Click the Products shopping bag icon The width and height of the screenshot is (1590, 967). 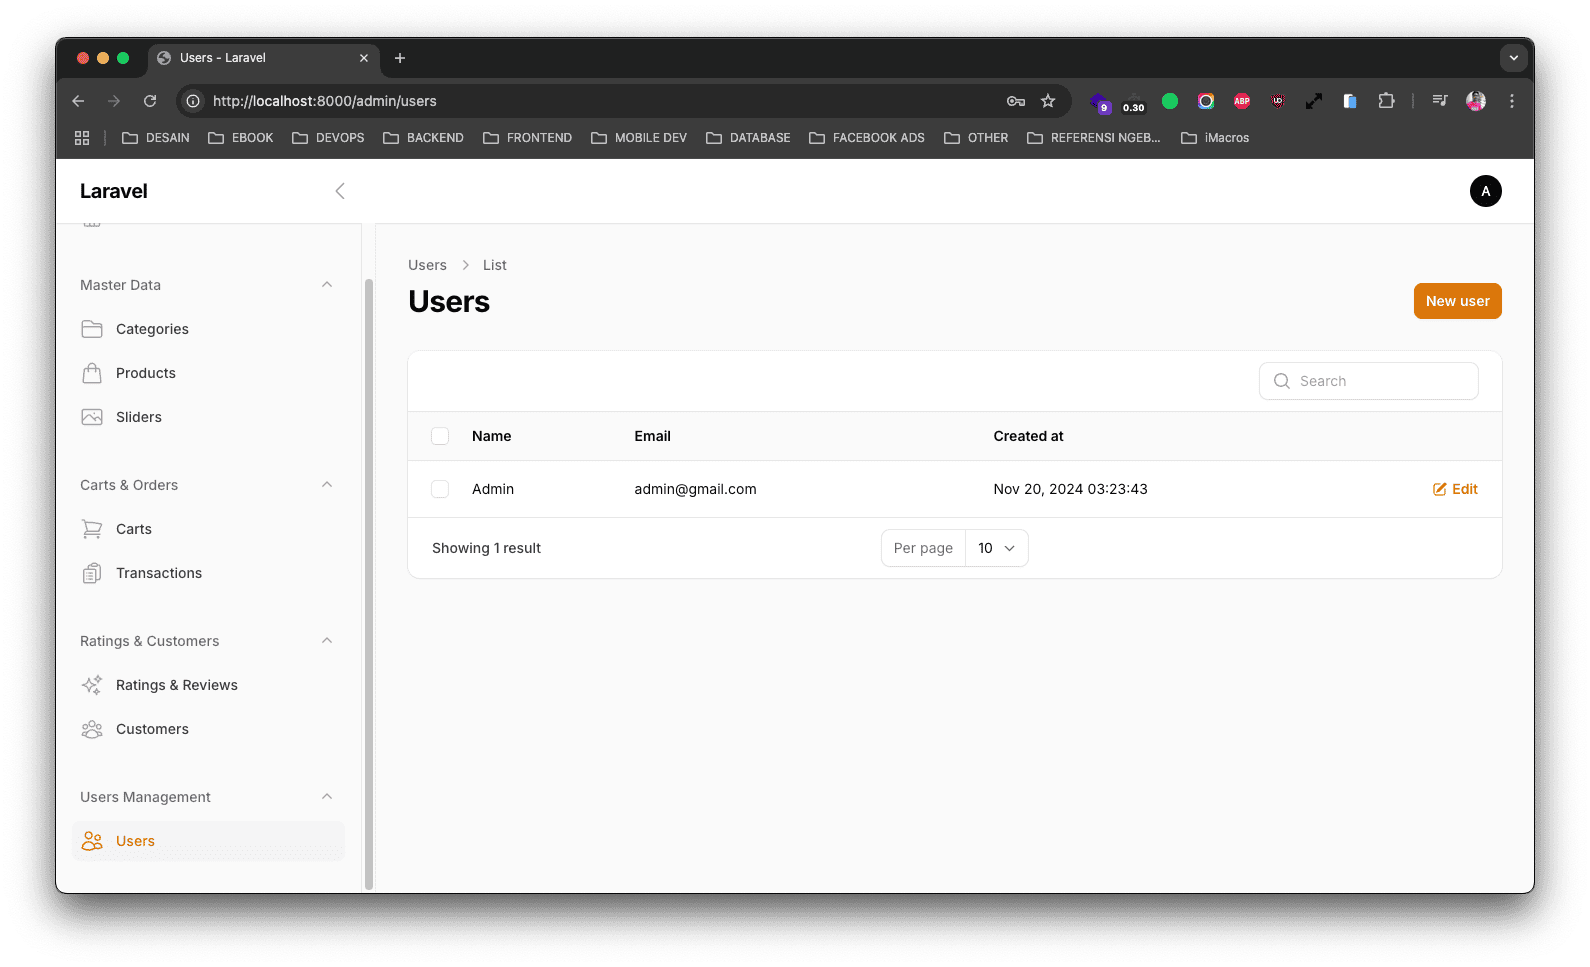coord(92,373)
